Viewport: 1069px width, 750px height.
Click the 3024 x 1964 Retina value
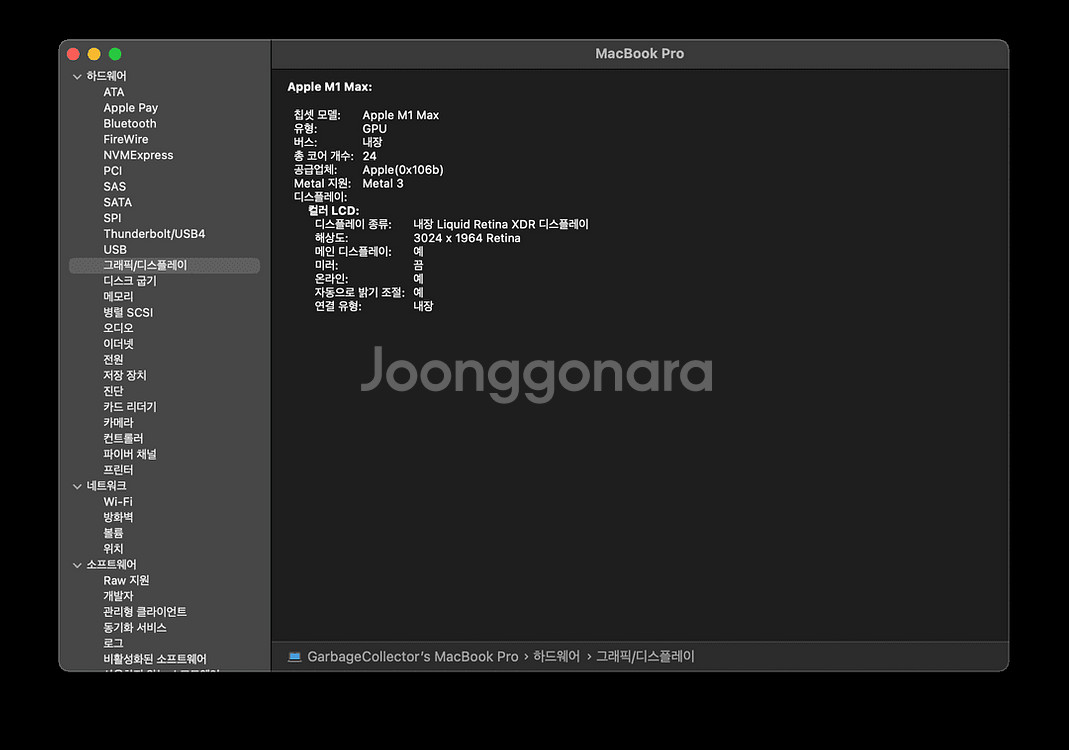pos(467,238)
